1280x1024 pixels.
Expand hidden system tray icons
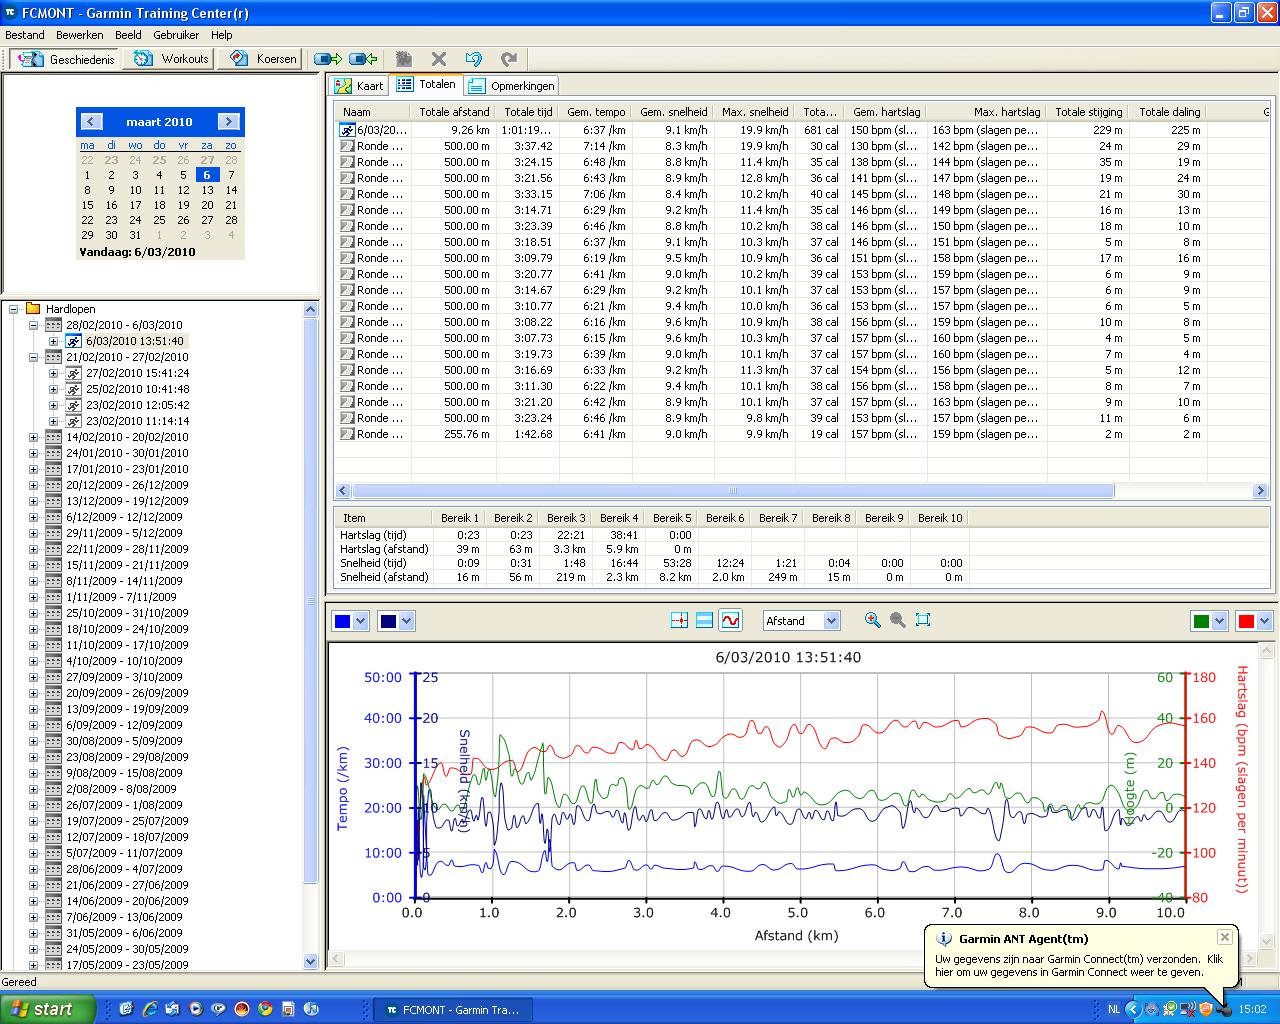pos(1132,1009)
